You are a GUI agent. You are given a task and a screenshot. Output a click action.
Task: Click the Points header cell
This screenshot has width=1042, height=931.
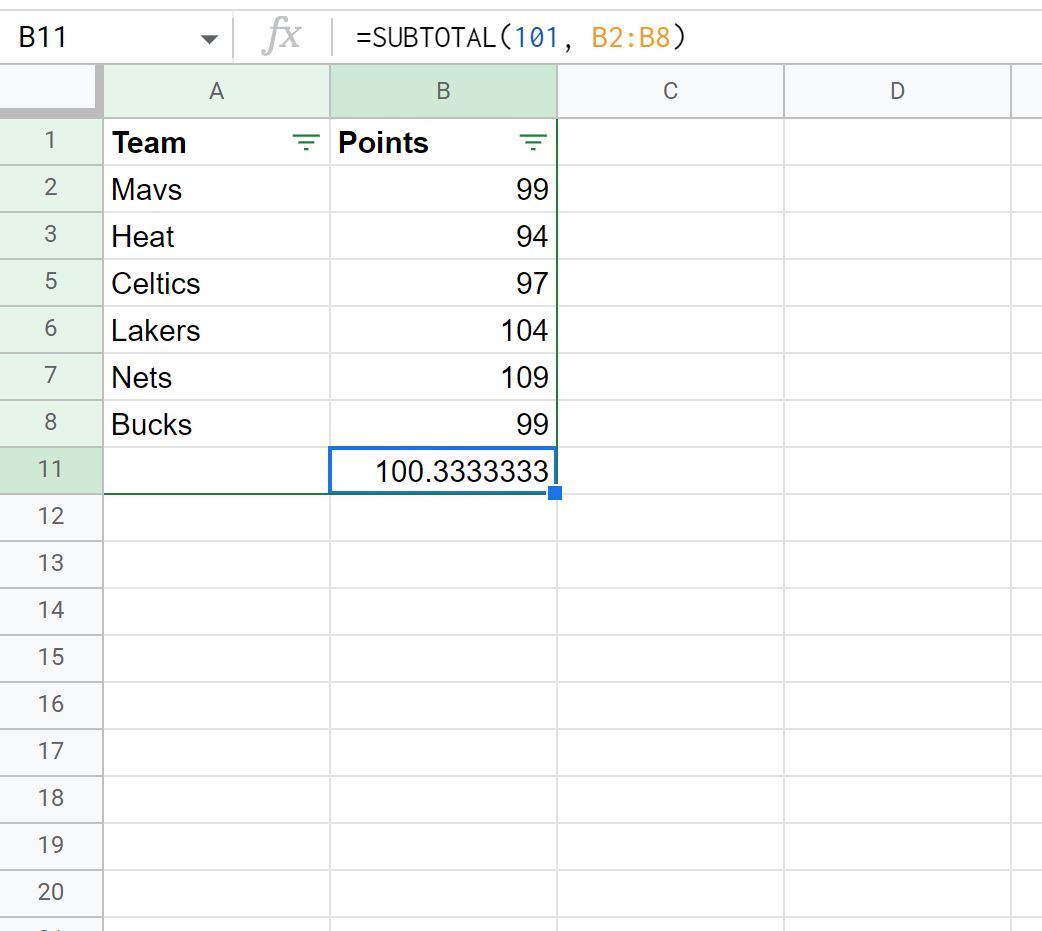[x=443, y=142]
